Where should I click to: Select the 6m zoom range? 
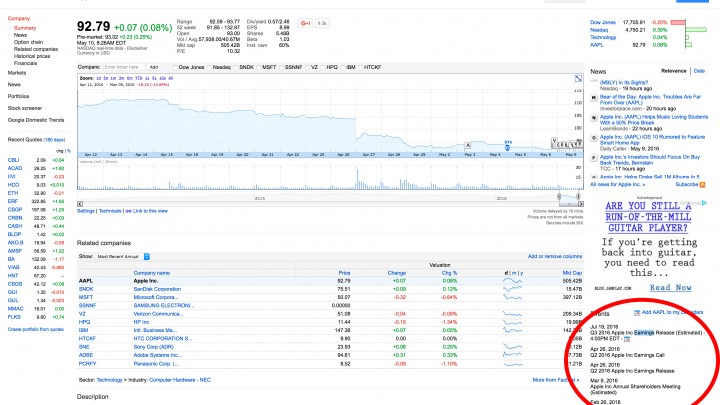tap(129, 79)
